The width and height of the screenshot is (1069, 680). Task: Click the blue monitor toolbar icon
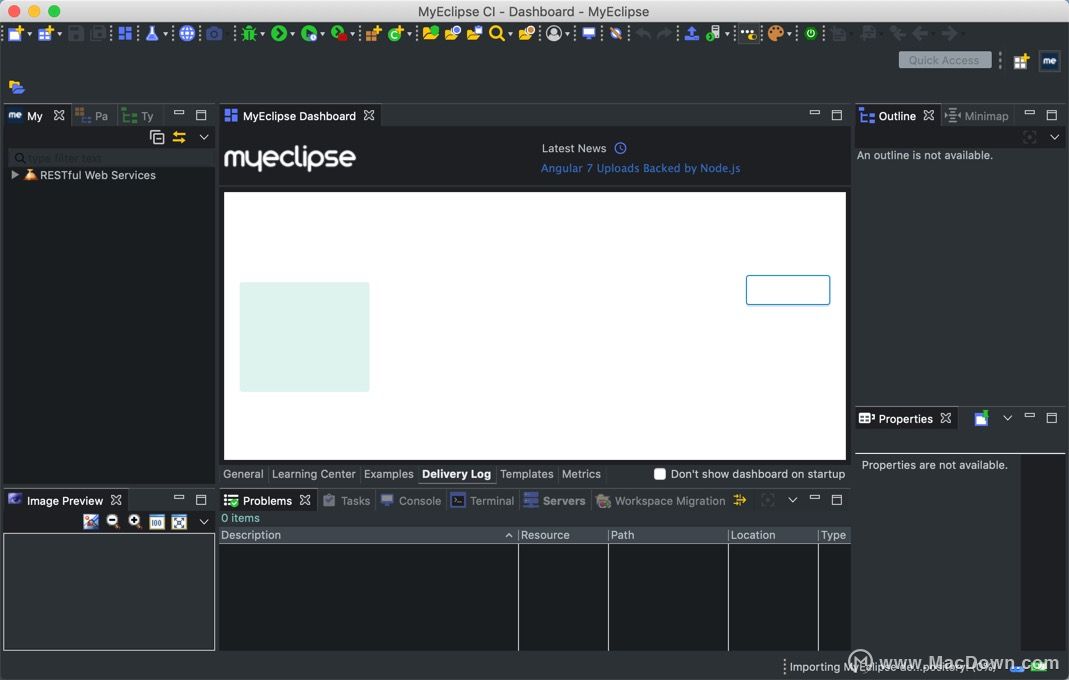[589, 33]
